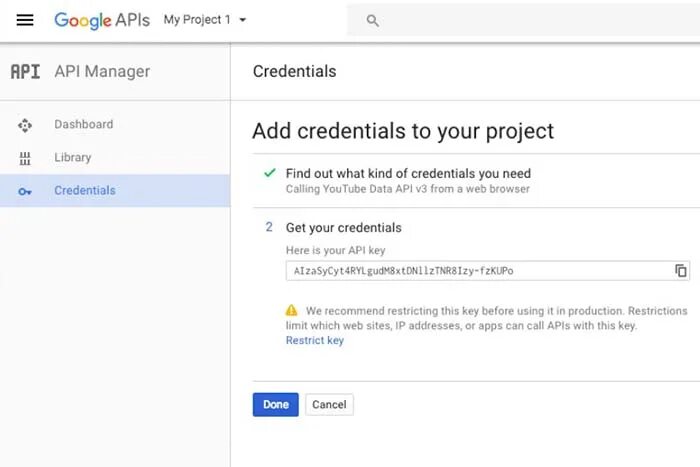Click the Credentials key icon
The image size is (700, 467).
point(25,191)
